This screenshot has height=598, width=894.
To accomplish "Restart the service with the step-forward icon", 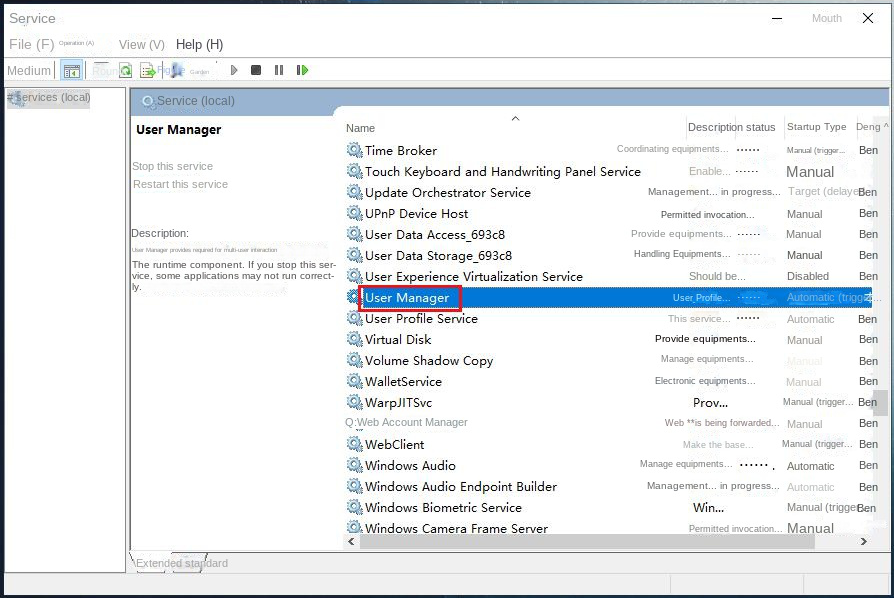I will 302,69.
